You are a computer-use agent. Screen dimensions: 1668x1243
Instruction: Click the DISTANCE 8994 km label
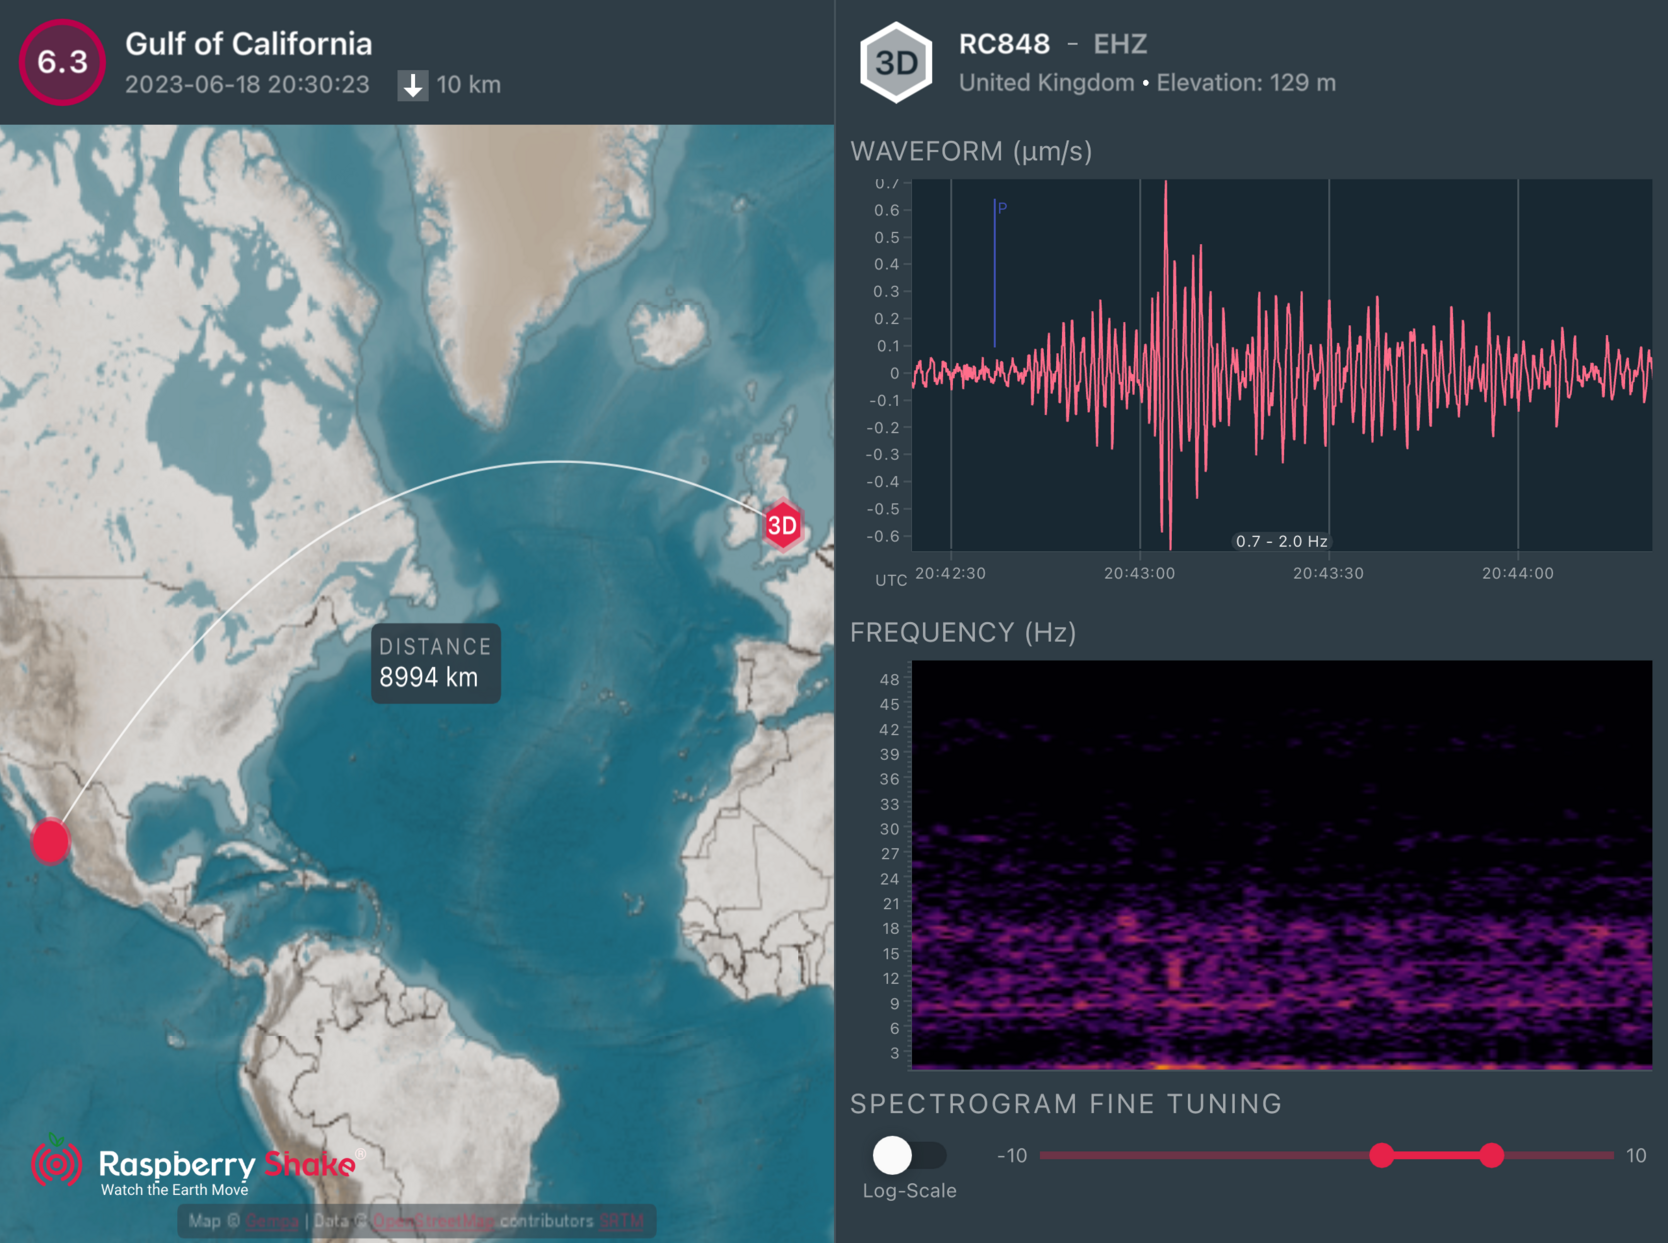(435, 663)
